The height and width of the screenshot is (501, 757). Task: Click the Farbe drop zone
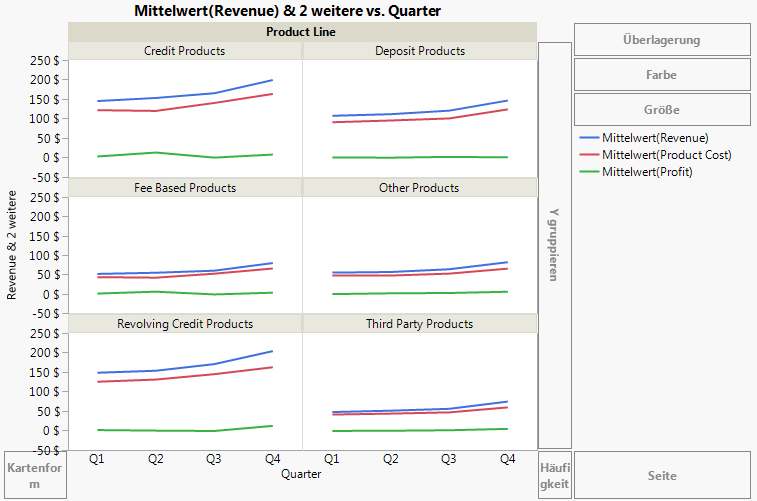[x=661, y=75]
